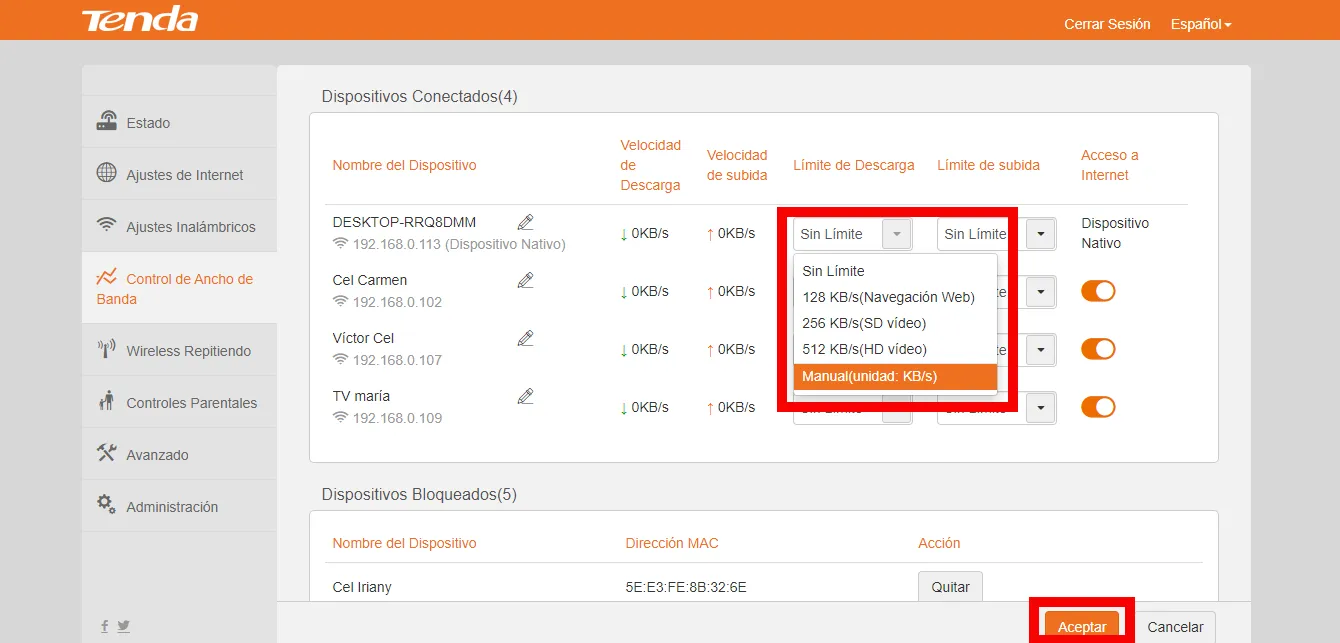Viewport: 1340px width, 643px height.
Task: Click Cerrar Sesión link
Action: 1107,24
